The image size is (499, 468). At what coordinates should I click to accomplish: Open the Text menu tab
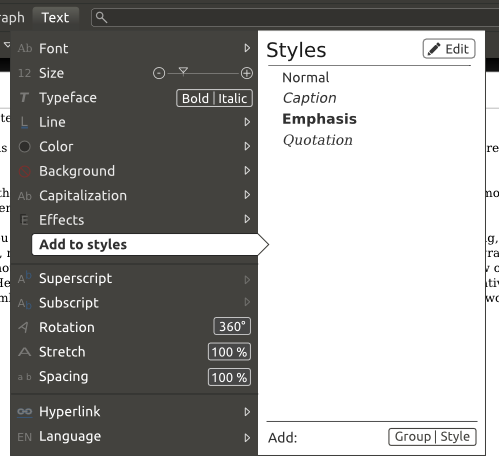(55, 17)
